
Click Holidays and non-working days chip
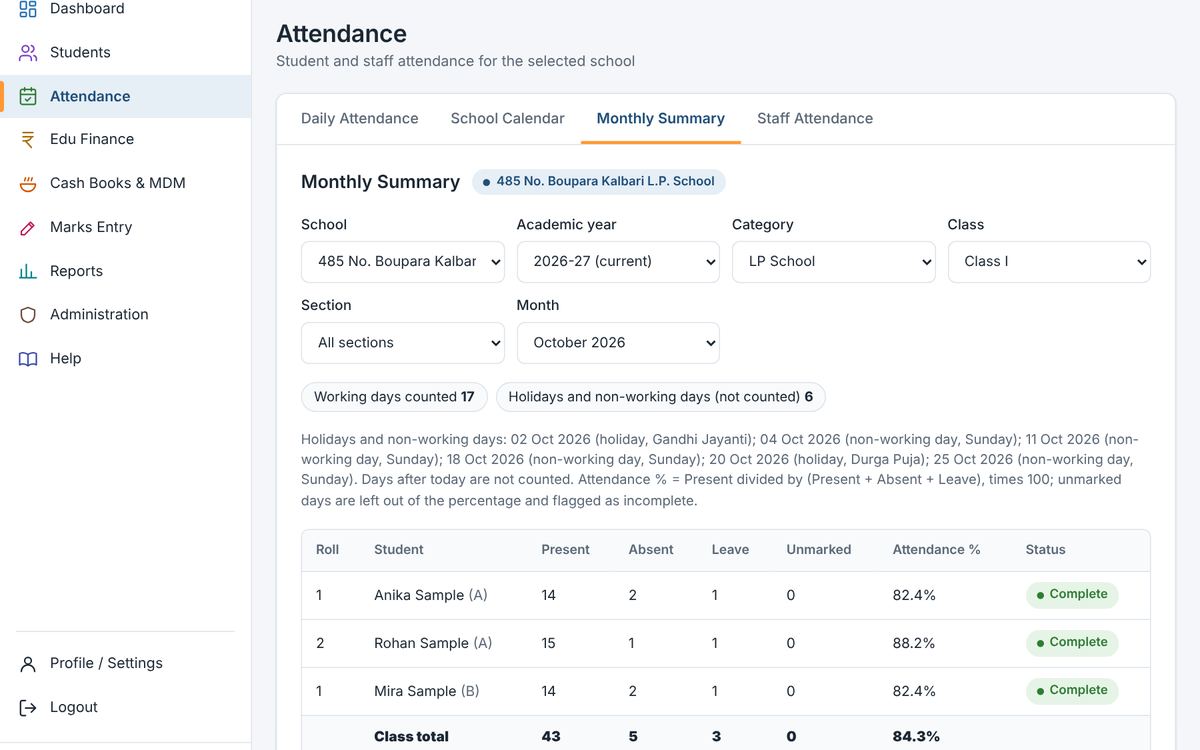[660, 397]
